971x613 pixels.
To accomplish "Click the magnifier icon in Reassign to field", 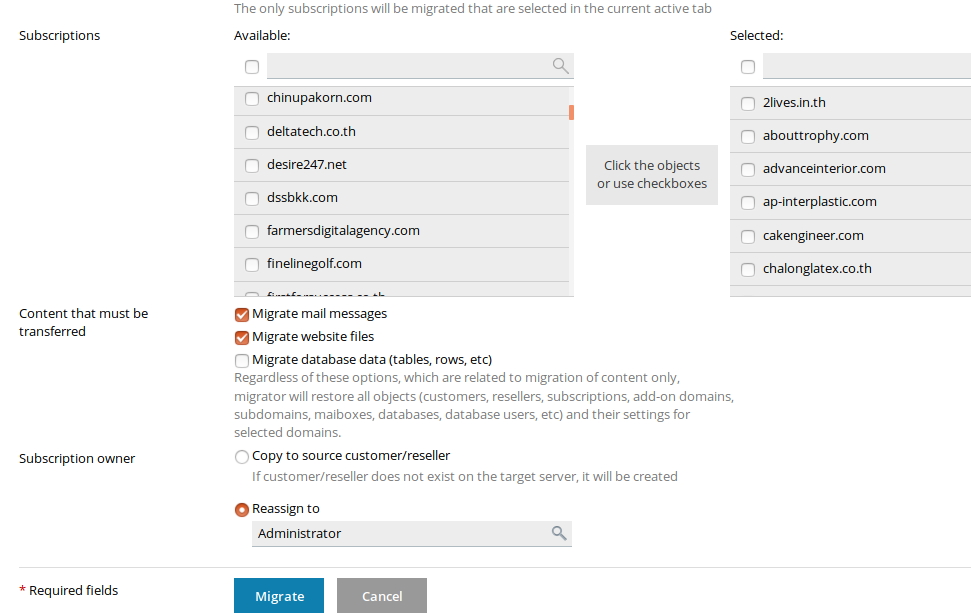I will point(559,533).
